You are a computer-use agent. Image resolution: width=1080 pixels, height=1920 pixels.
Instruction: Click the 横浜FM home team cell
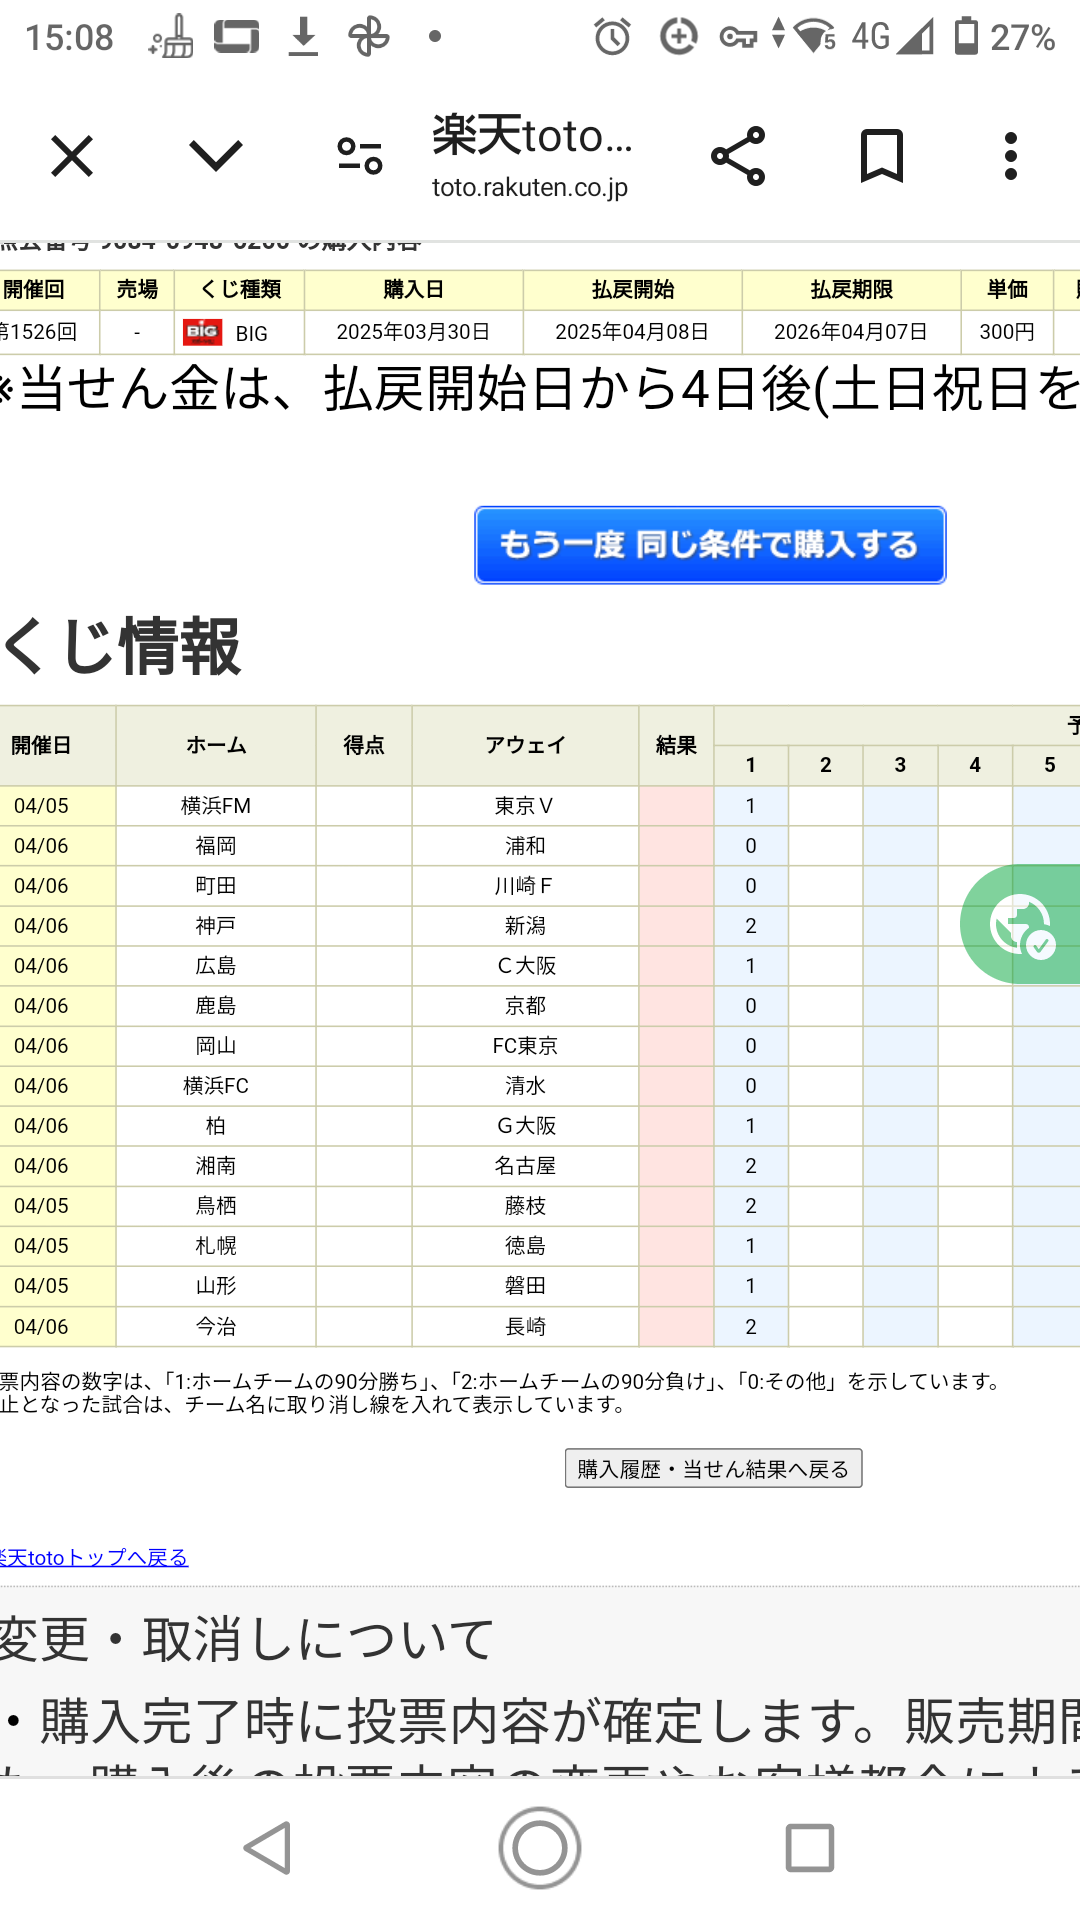[x=216, y=806]
